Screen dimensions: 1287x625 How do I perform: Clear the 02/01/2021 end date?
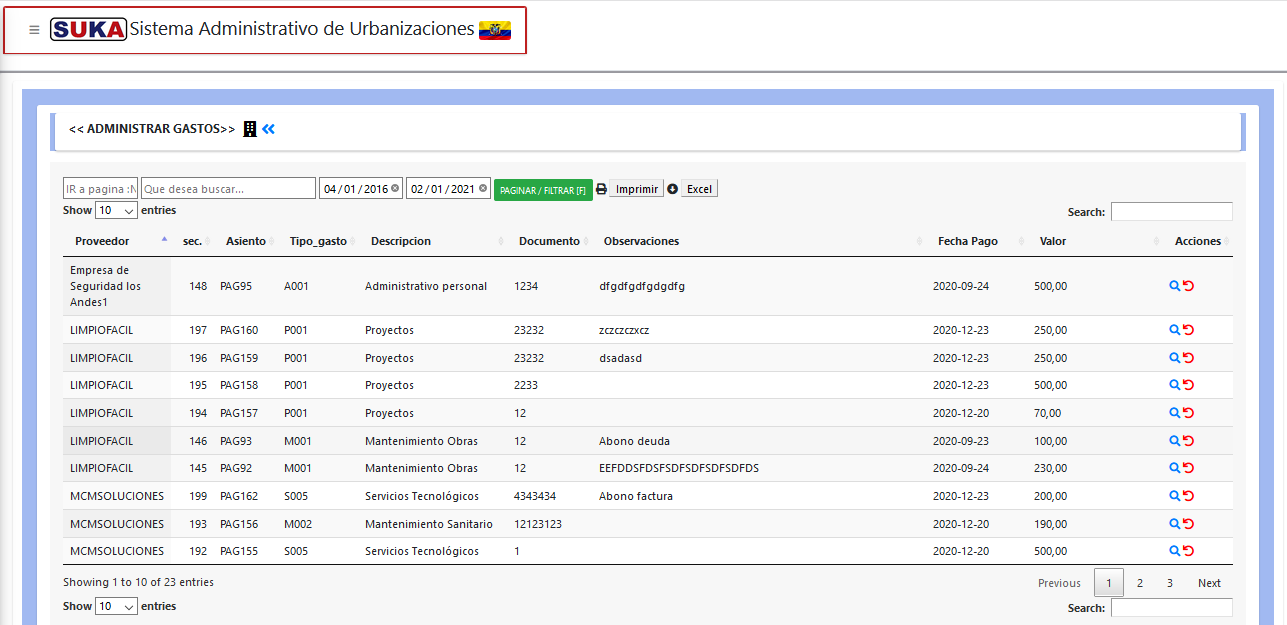(x=483, y=188)
